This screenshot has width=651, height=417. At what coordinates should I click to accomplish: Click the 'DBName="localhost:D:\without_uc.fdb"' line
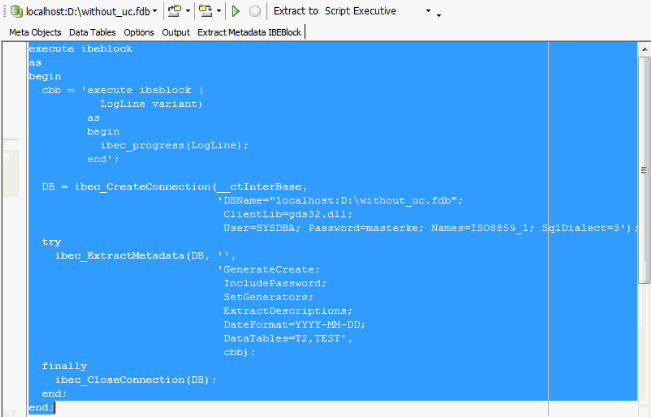[340, 201]
